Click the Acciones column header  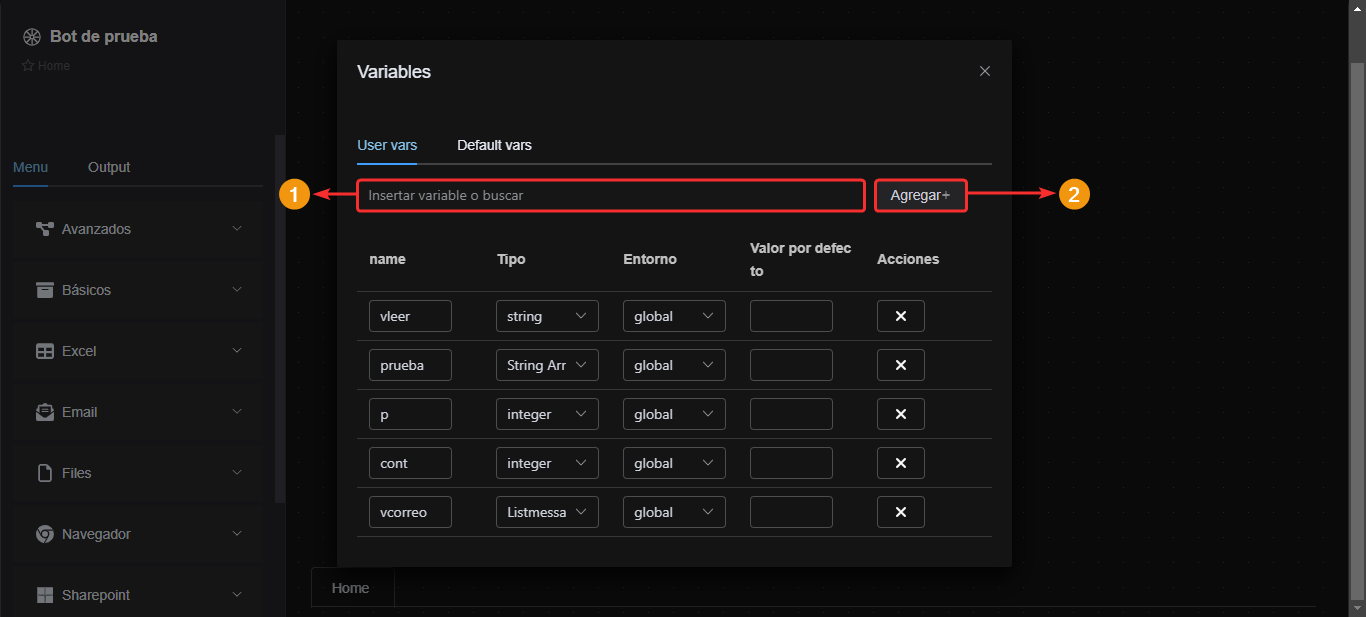908,259
